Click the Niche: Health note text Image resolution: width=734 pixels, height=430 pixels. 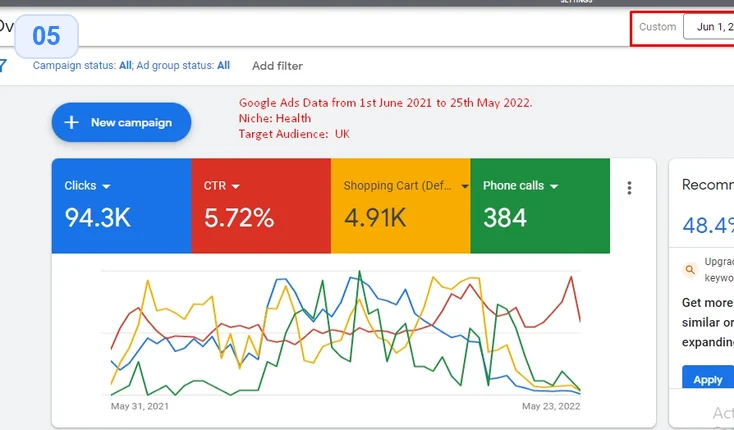[x=275, y=118]
